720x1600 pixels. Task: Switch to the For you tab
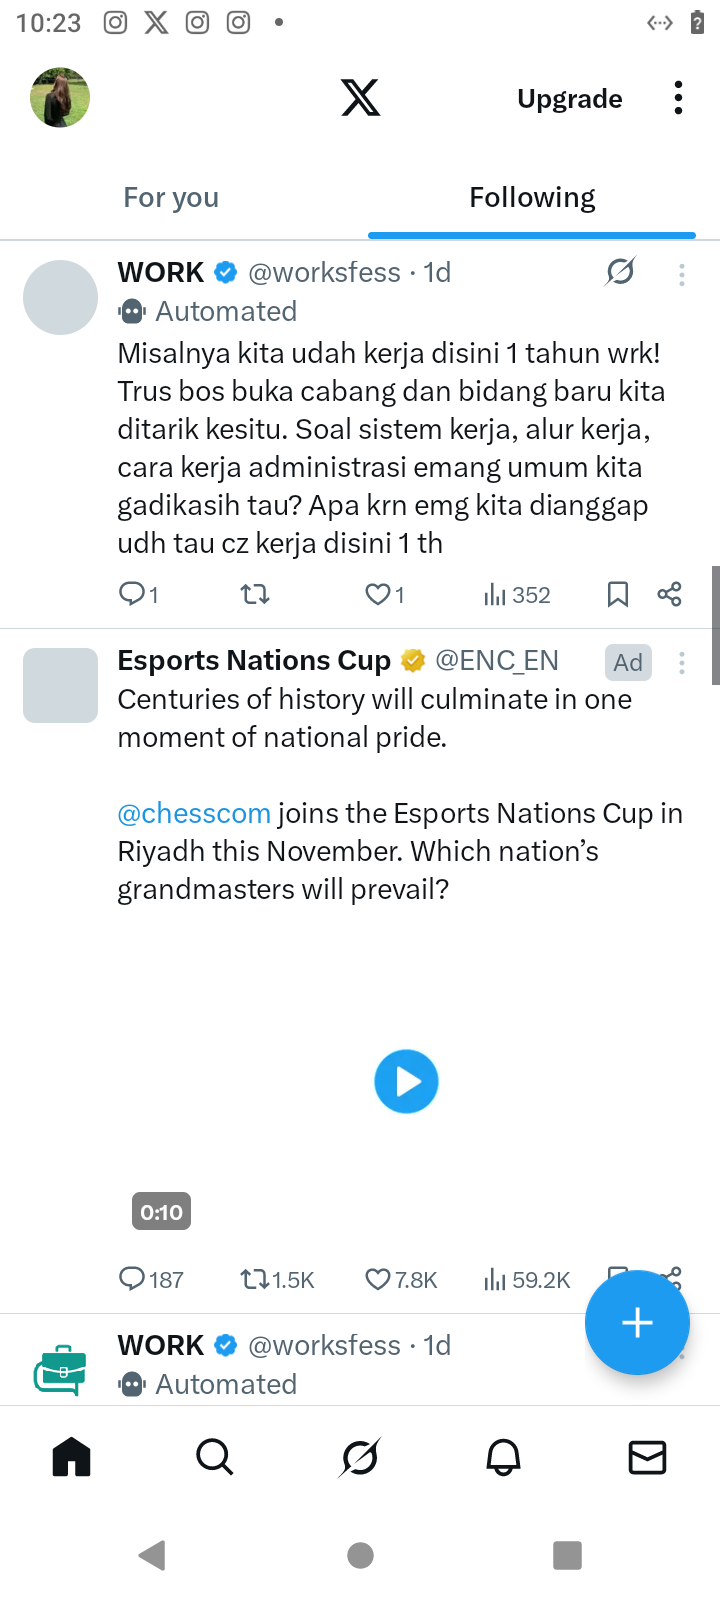pyautogui.click(x=171, y=198)
